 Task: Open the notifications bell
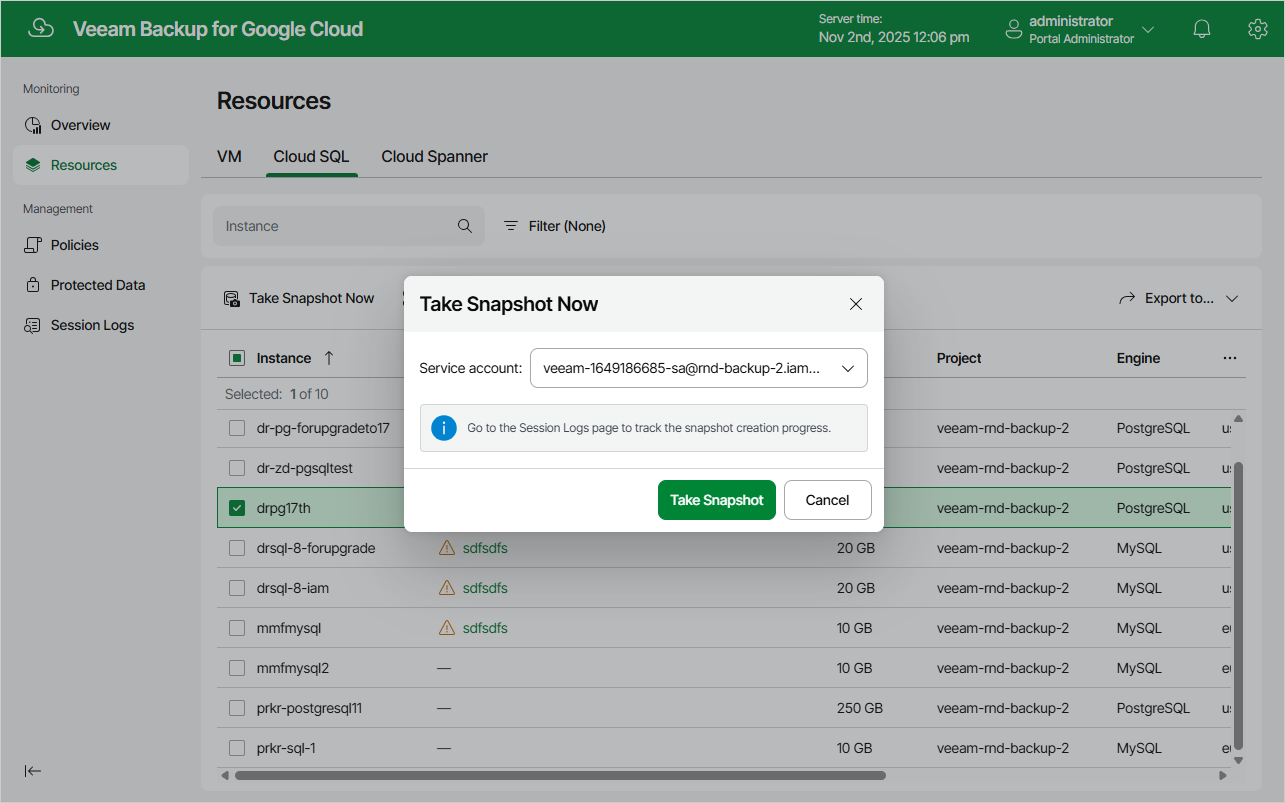coord(1202,29)
